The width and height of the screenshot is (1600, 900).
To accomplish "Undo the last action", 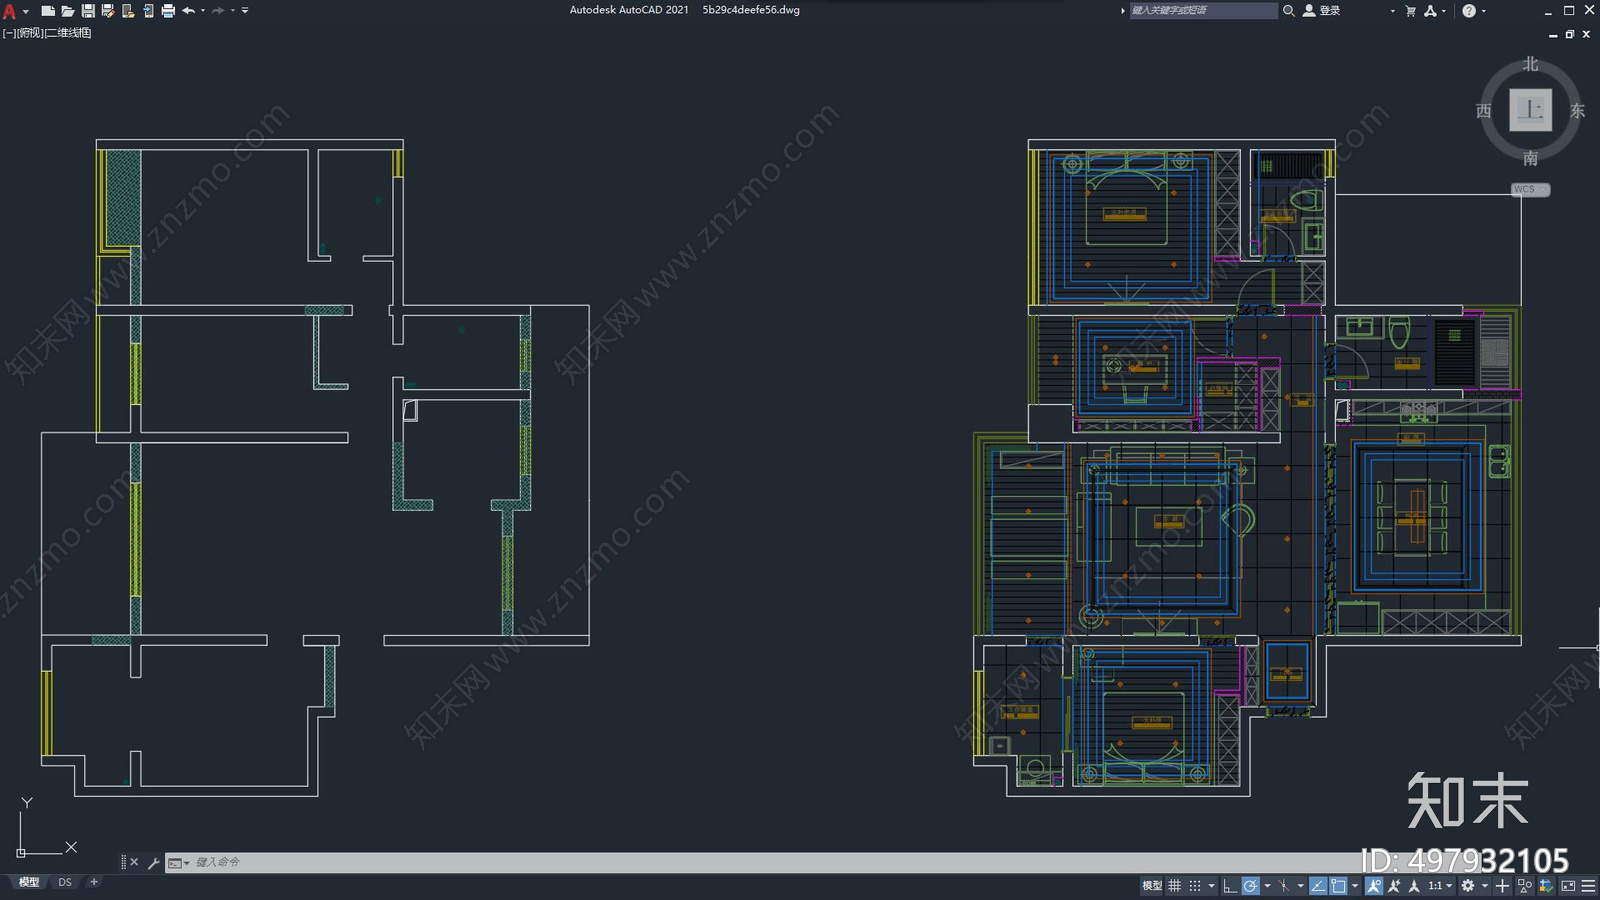I will pyautogui.click(x=188, y=11).
